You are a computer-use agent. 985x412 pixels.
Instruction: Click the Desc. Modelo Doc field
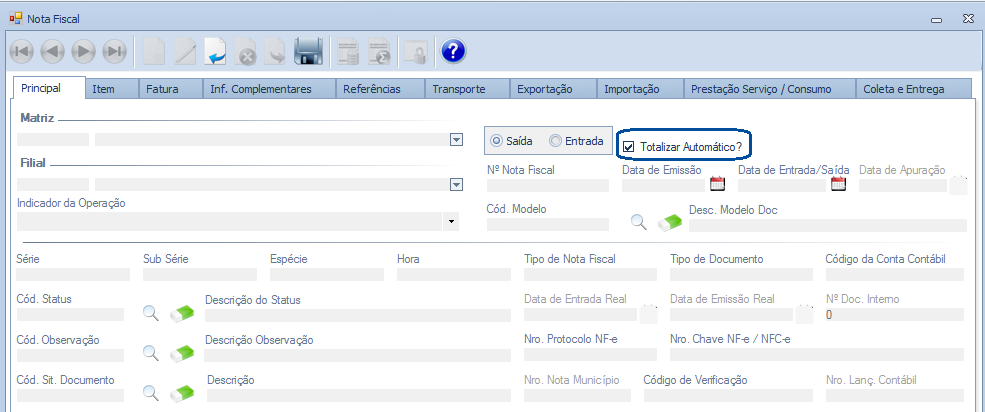(828, 225)
